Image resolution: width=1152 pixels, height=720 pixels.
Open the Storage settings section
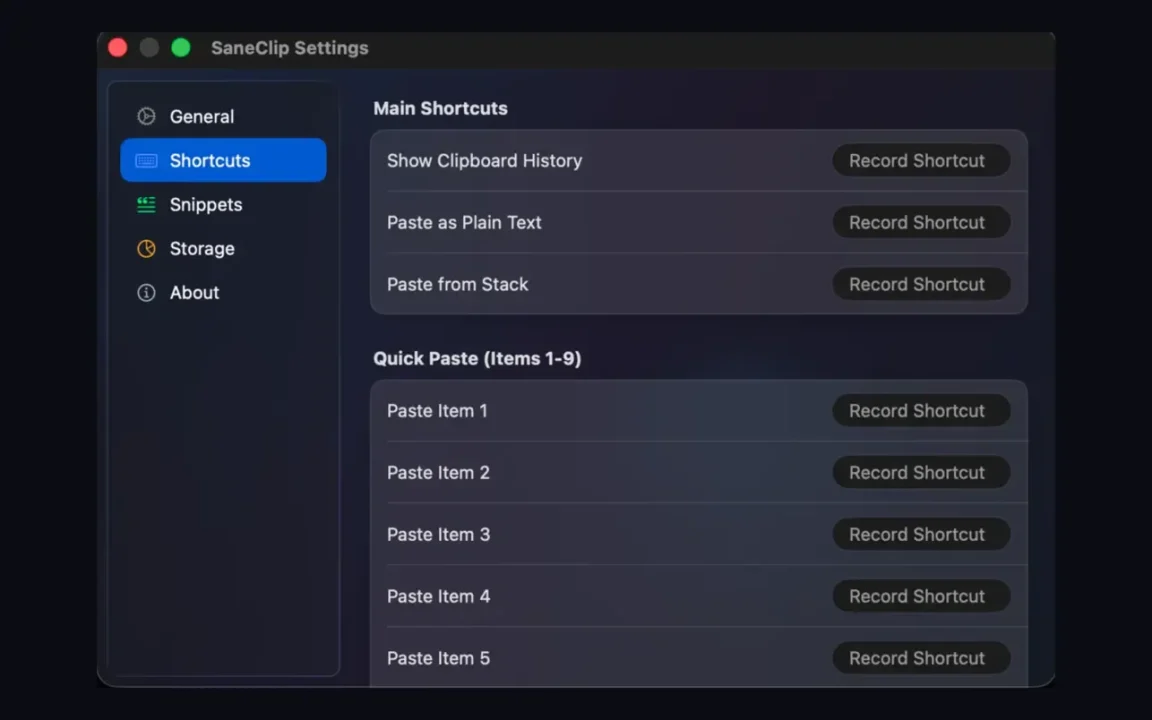223,248
